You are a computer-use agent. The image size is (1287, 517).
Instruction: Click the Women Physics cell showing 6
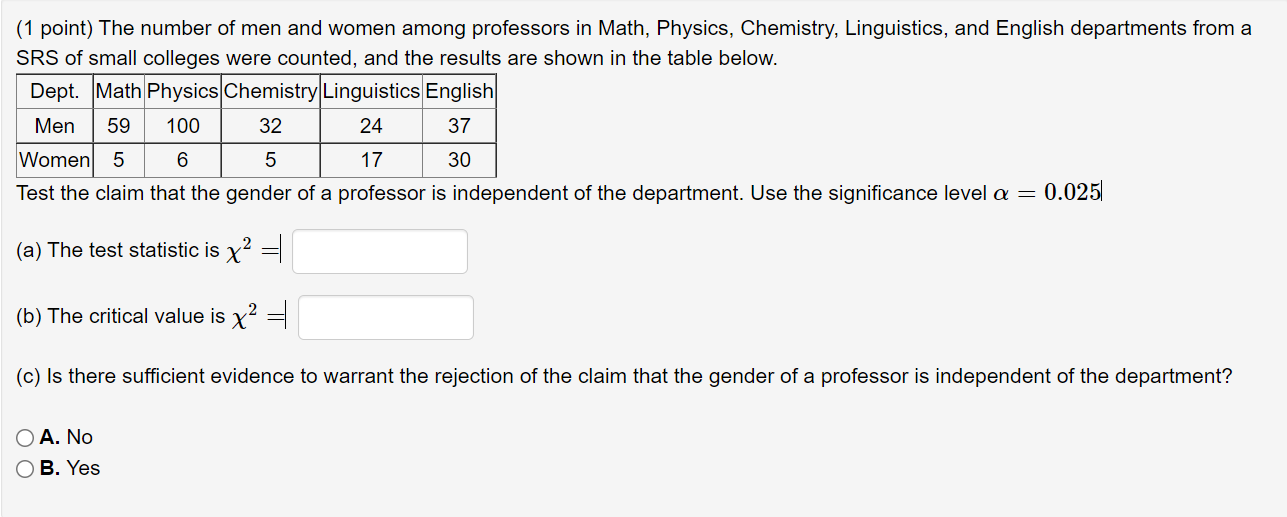(x=183, y=160)
